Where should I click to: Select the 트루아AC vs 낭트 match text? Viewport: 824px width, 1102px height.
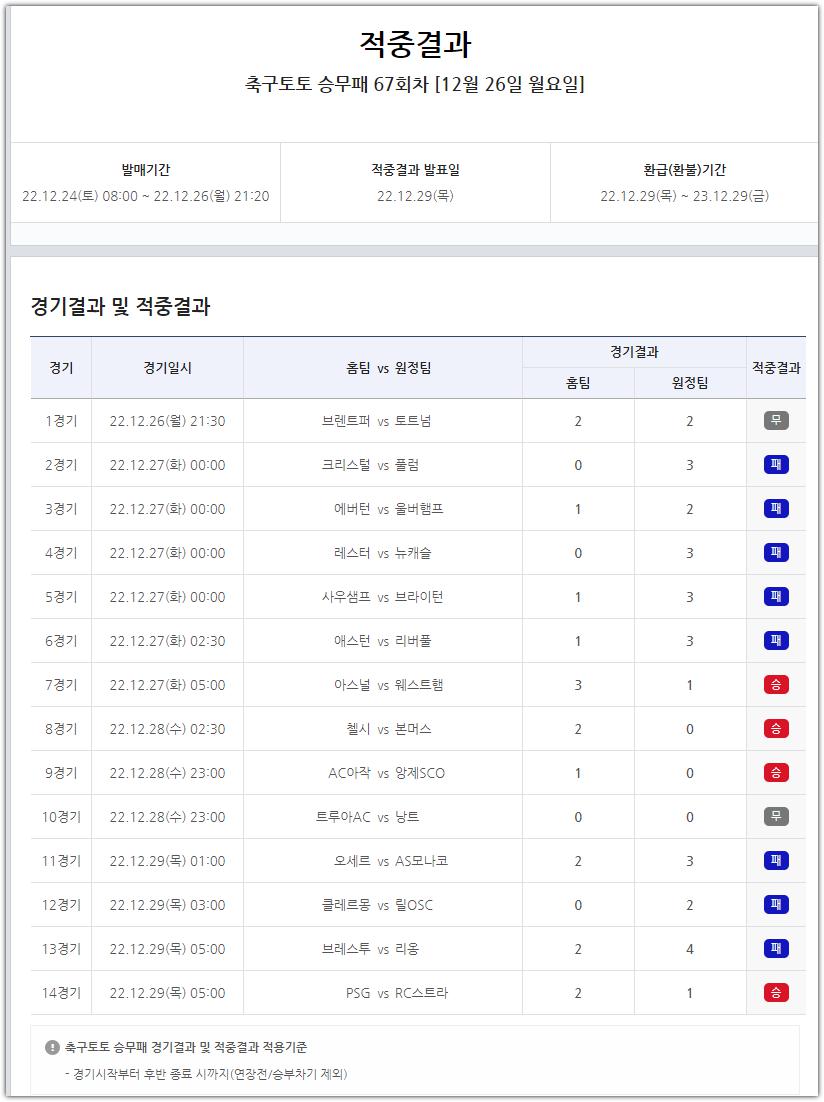pyautogui.click(x=368, y=817)
